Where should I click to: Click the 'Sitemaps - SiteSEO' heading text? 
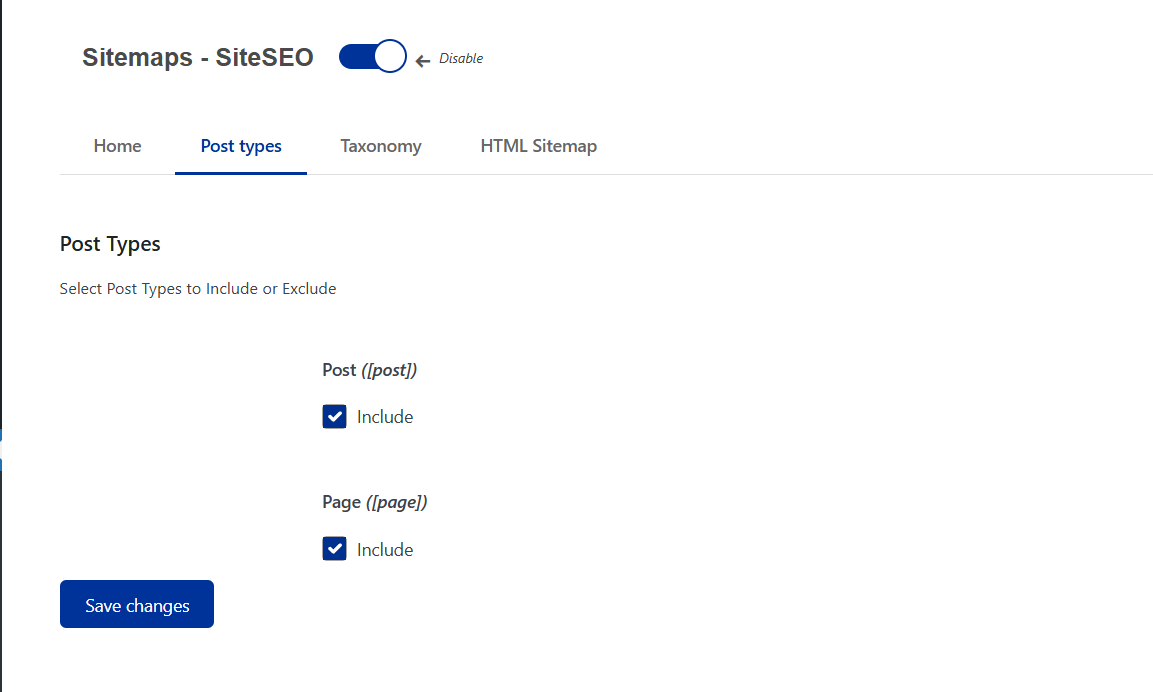[x=198, y=57]
